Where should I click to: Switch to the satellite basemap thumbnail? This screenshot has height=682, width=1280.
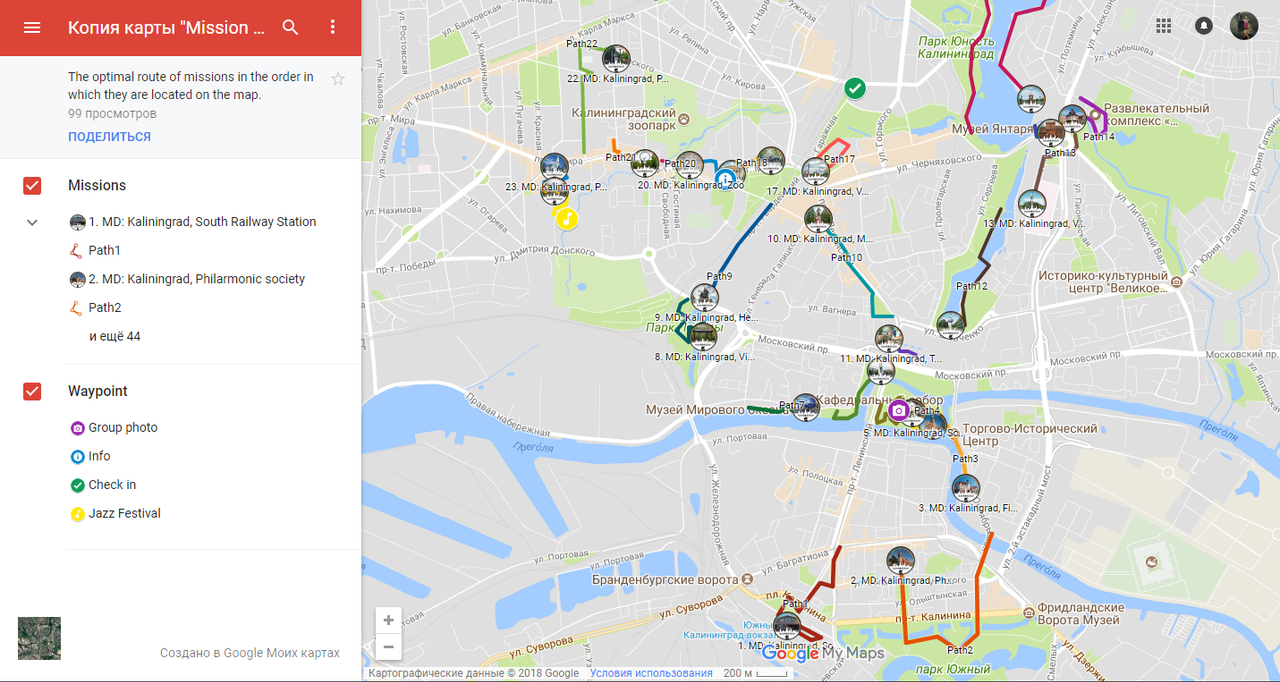[x=39, y=638]
